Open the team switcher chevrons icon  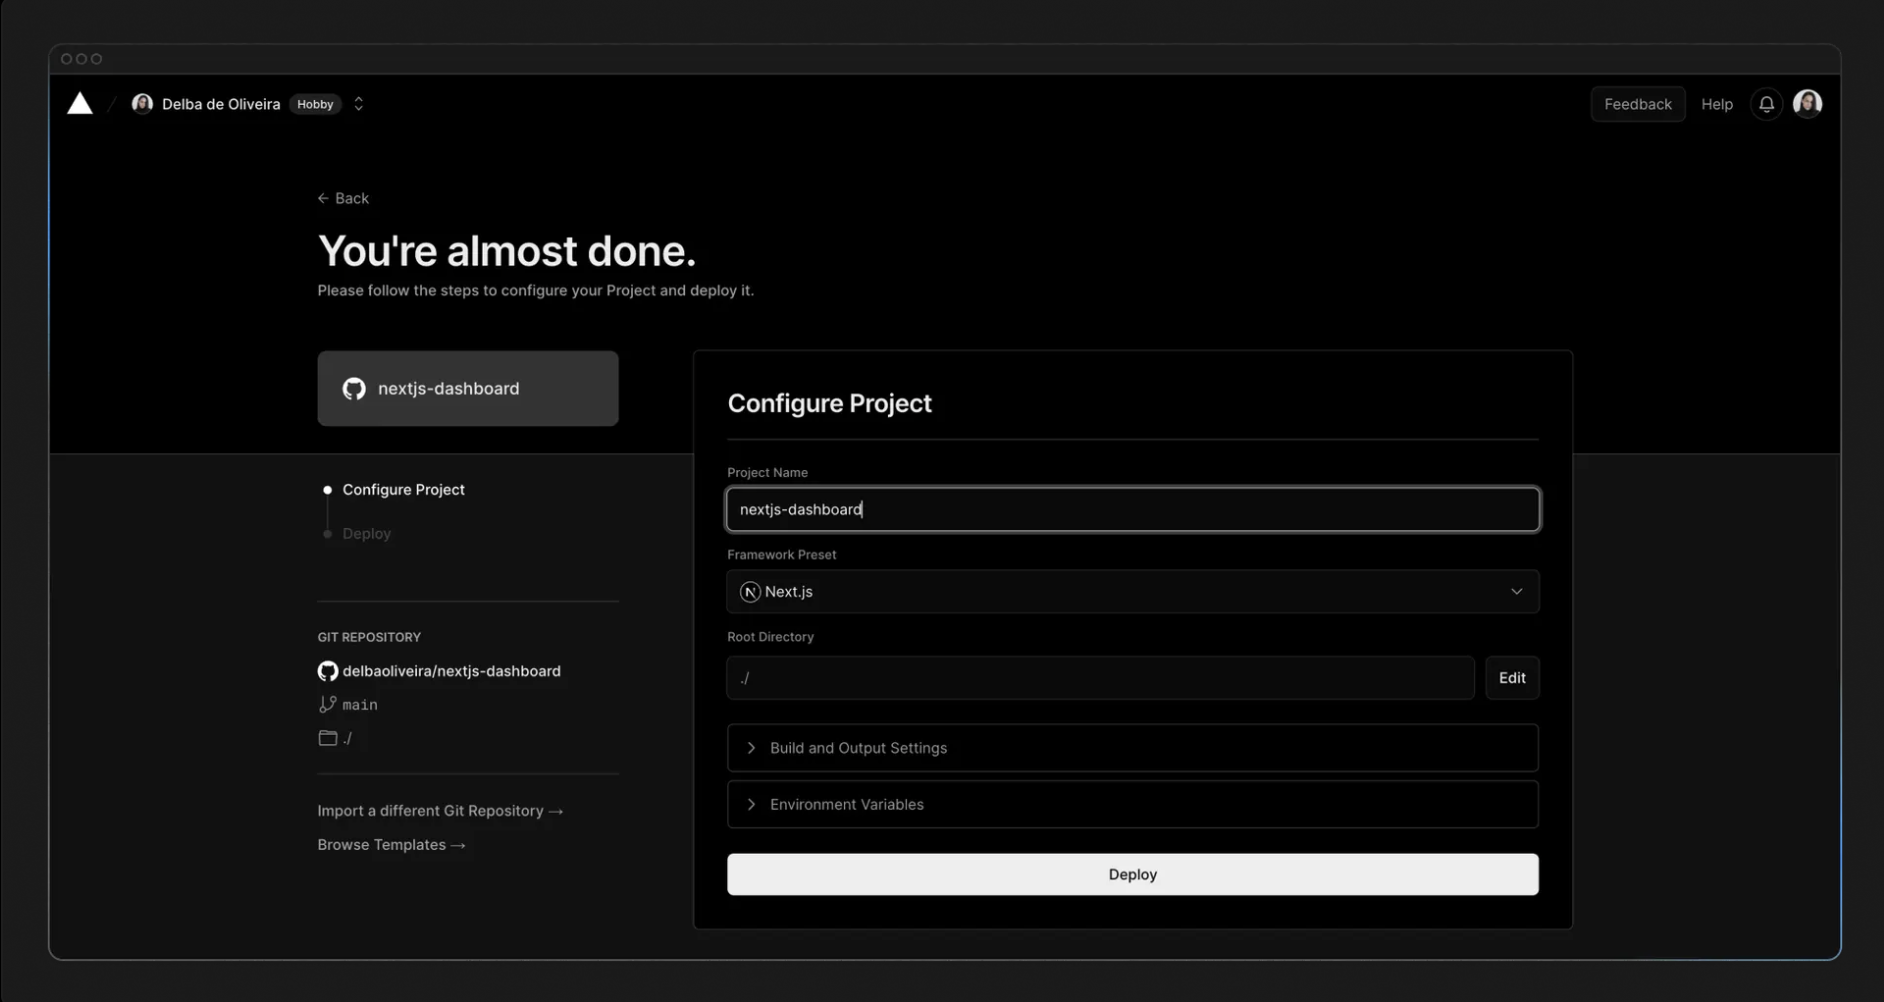(x=358, y=104)
